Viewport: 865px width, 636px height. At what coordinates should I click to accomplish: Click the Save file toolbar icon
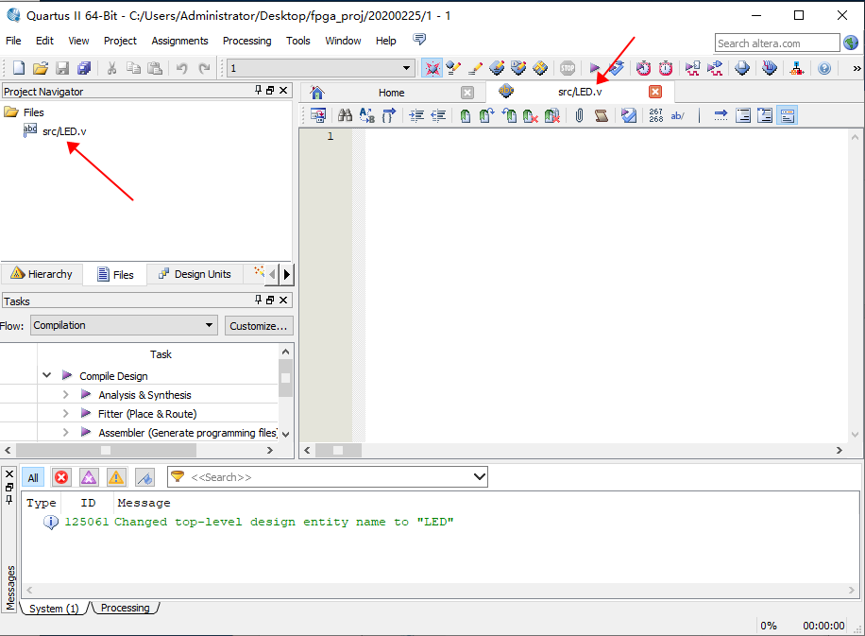[x=62, y=68]
